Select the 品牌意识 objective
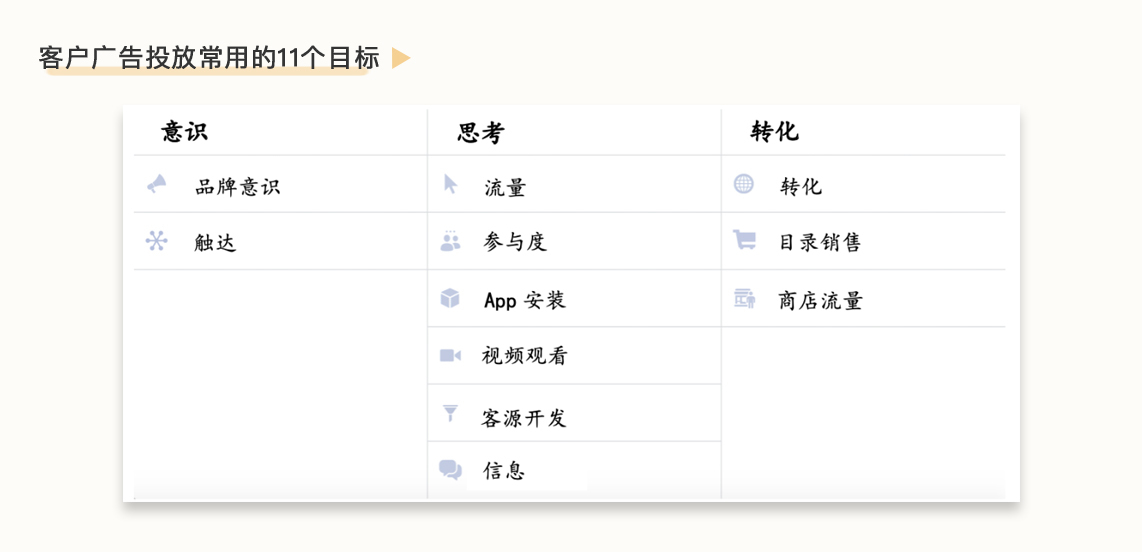The height and width of the screenshot is (552, 1142). (x=237, y=187)
